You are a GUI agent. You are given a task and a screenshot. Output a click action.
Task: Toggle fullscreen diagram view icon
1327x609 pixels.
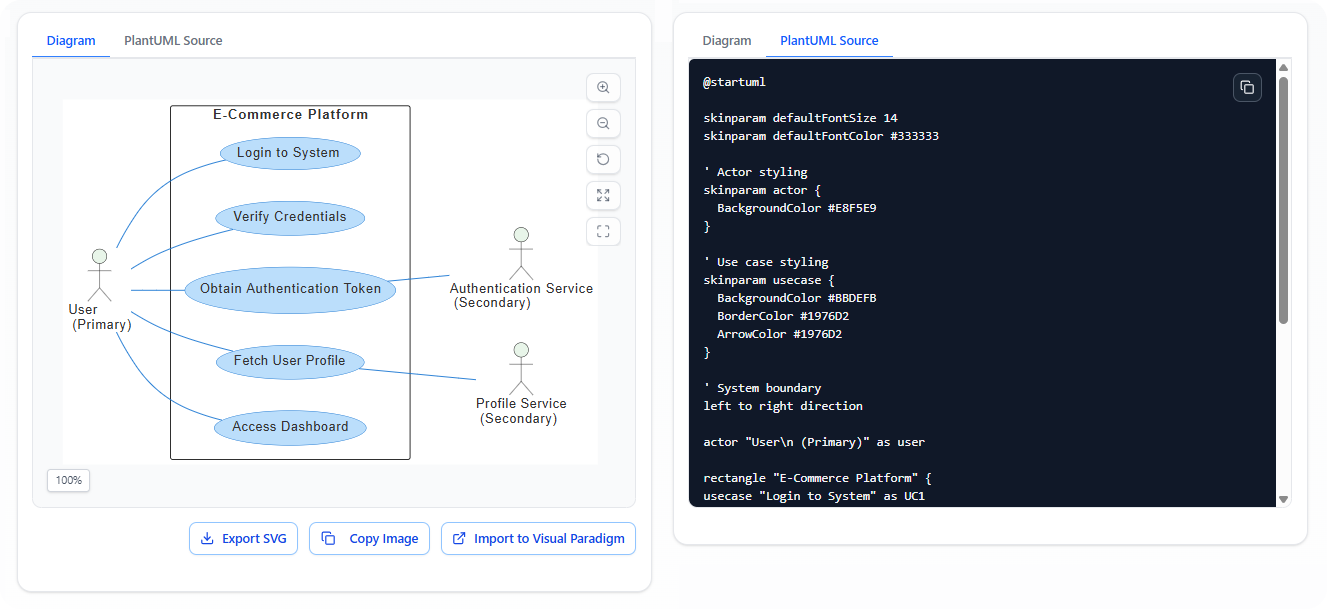603,232
